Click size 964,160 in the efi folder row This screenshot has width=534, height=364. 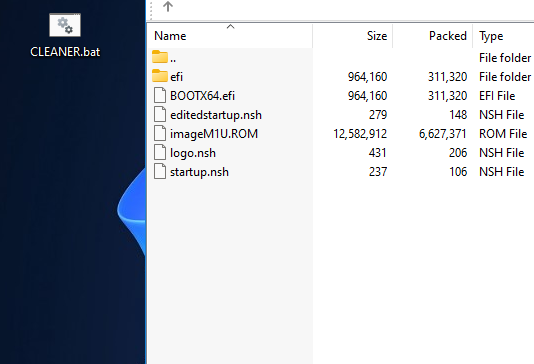point(367,77)
